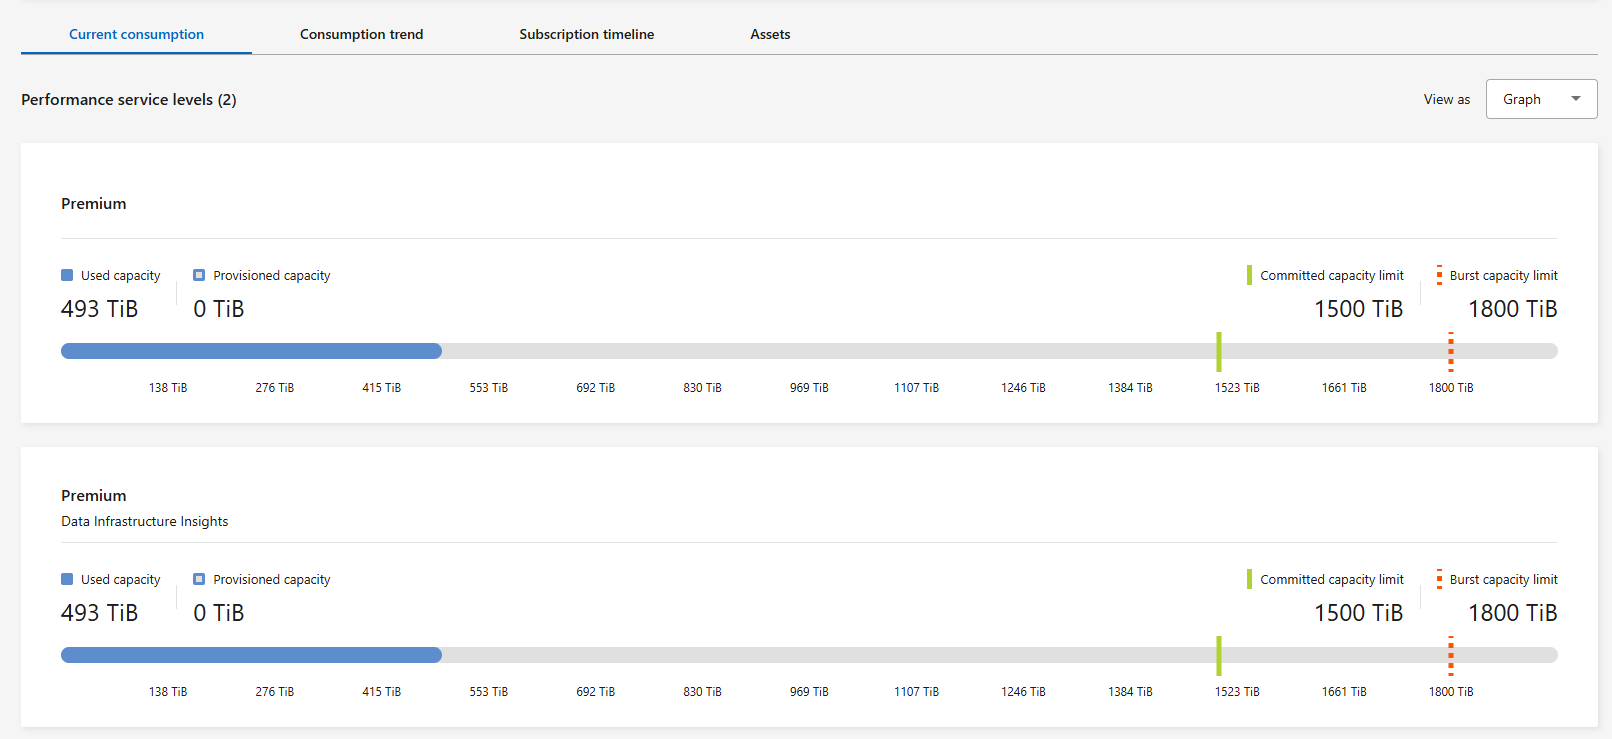The image size is (1612, 739).
Task: Click the Data Infrastructure Insights subtitle
Action: click(144, 521)
